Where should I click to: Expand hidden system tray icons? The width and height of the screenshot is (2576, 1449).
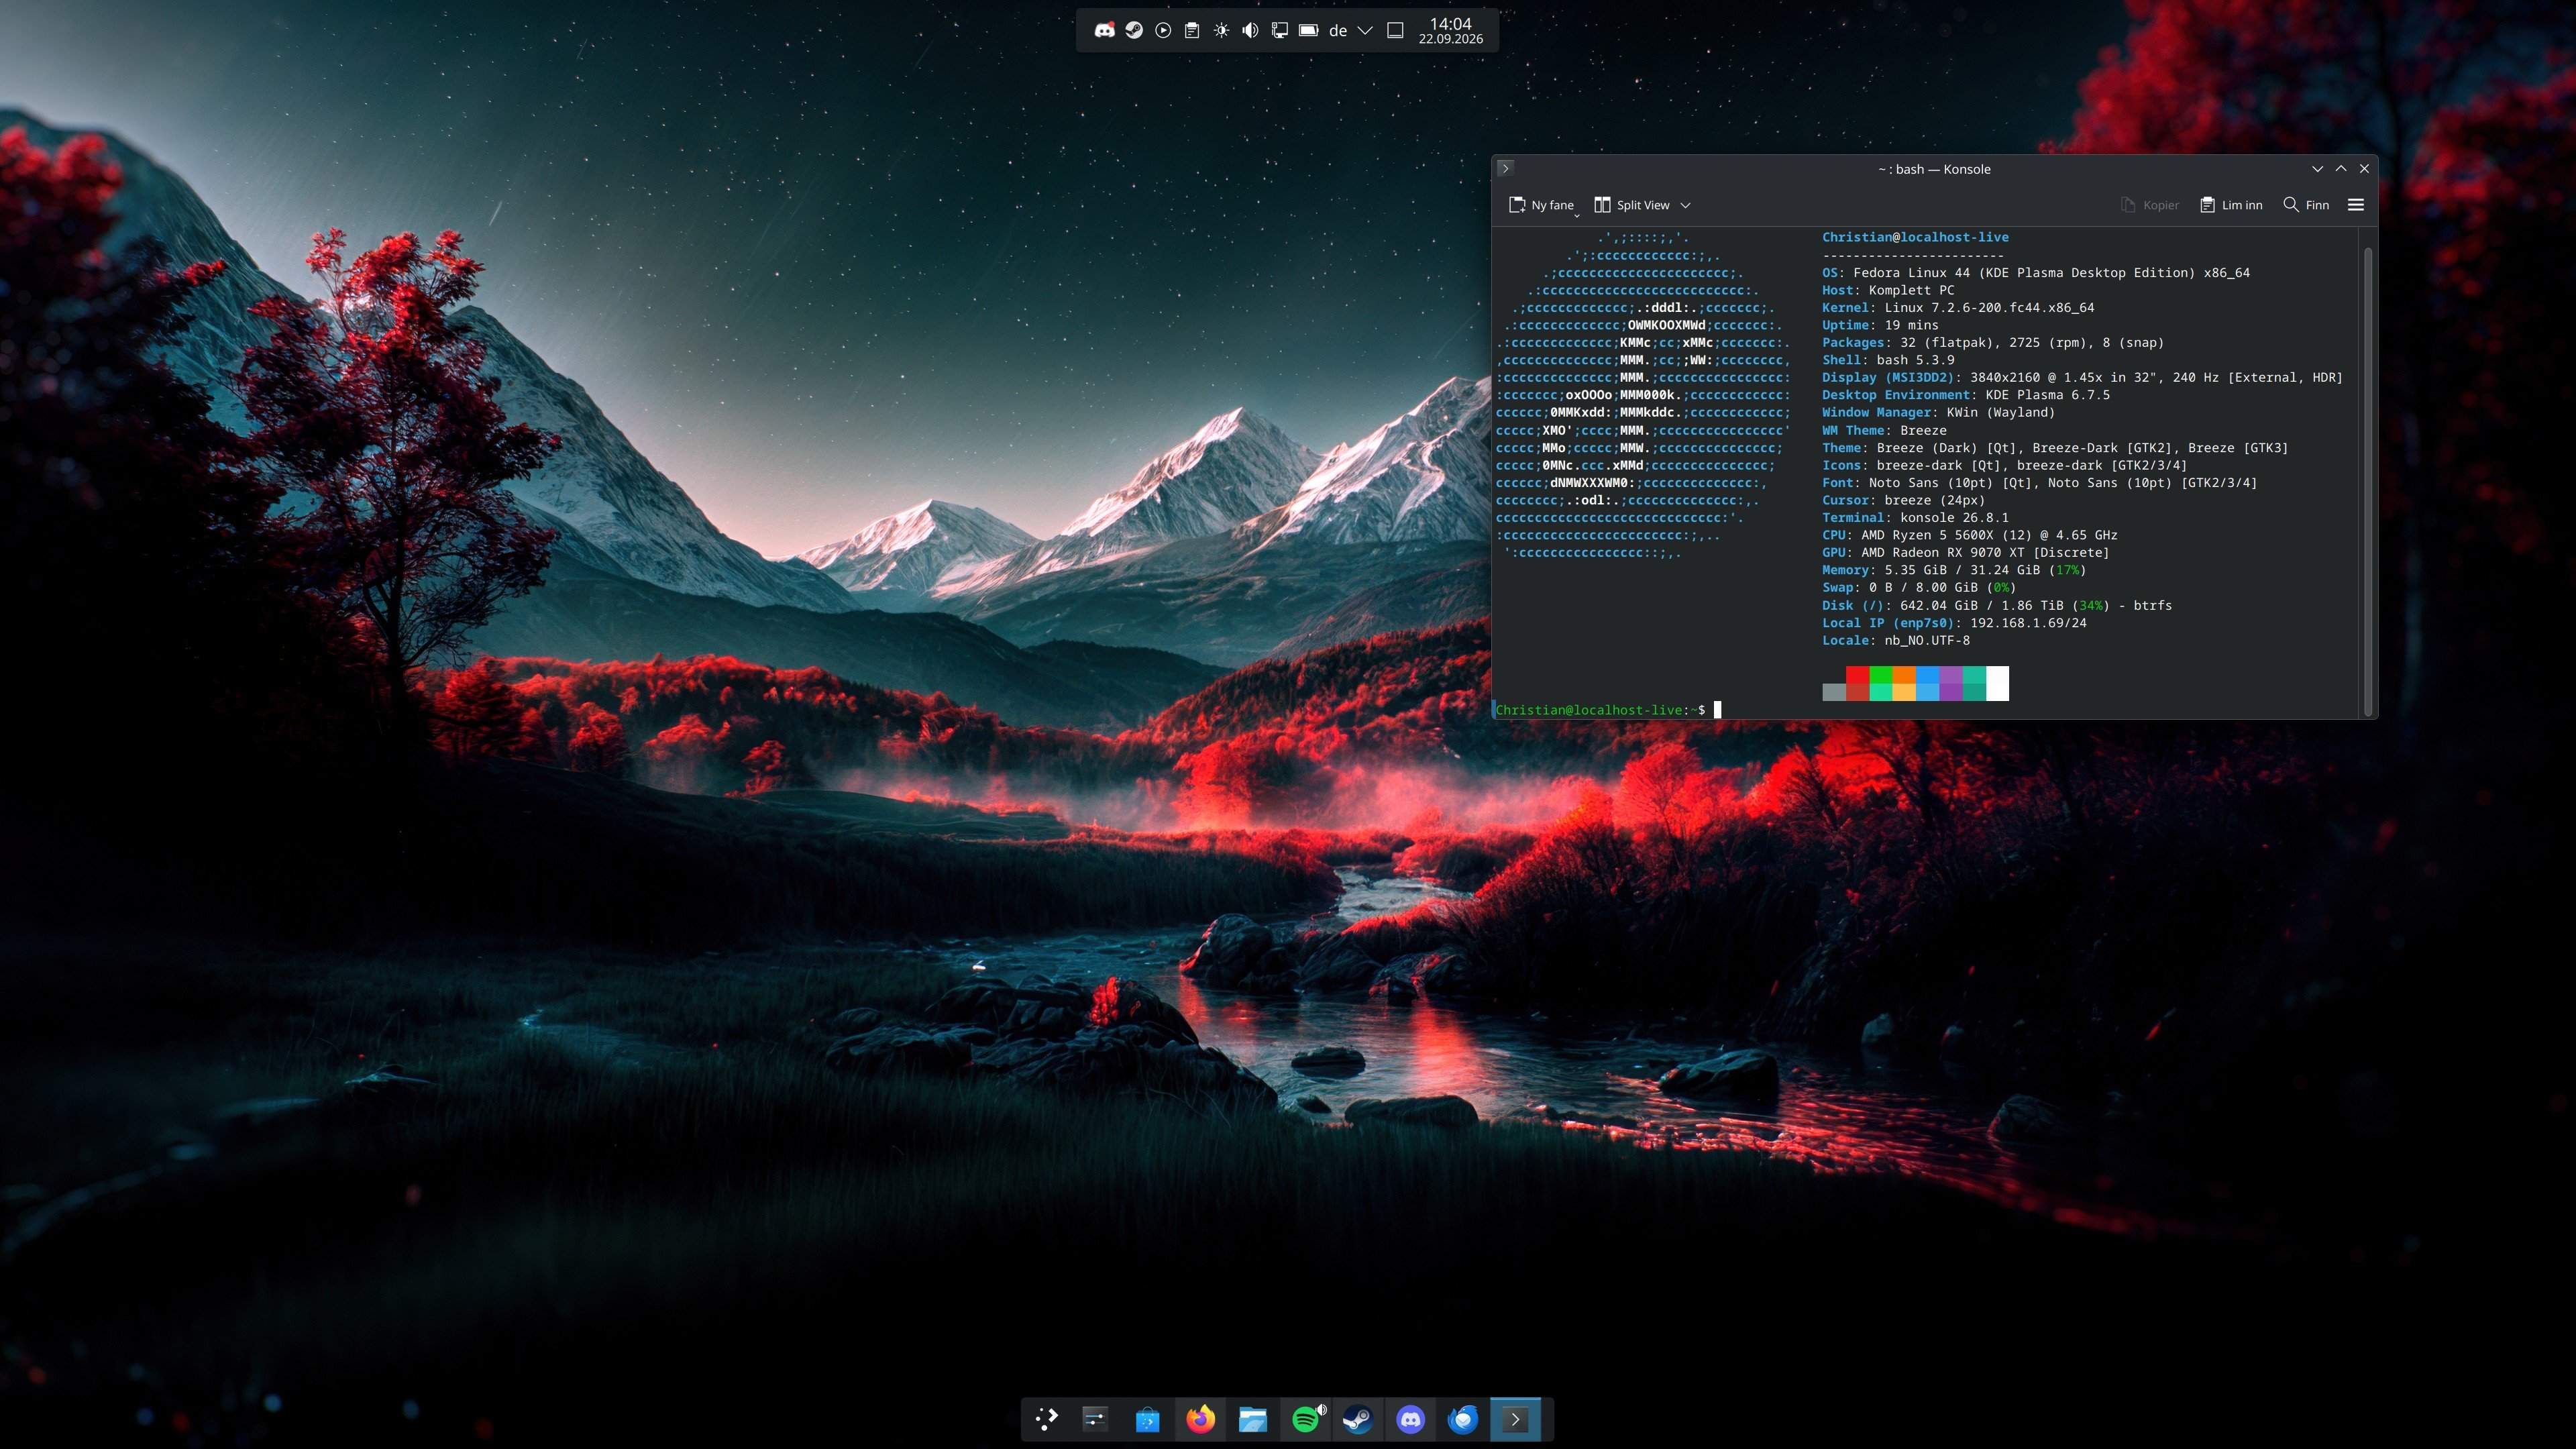pyautogui.click(x=1365, y=30)
